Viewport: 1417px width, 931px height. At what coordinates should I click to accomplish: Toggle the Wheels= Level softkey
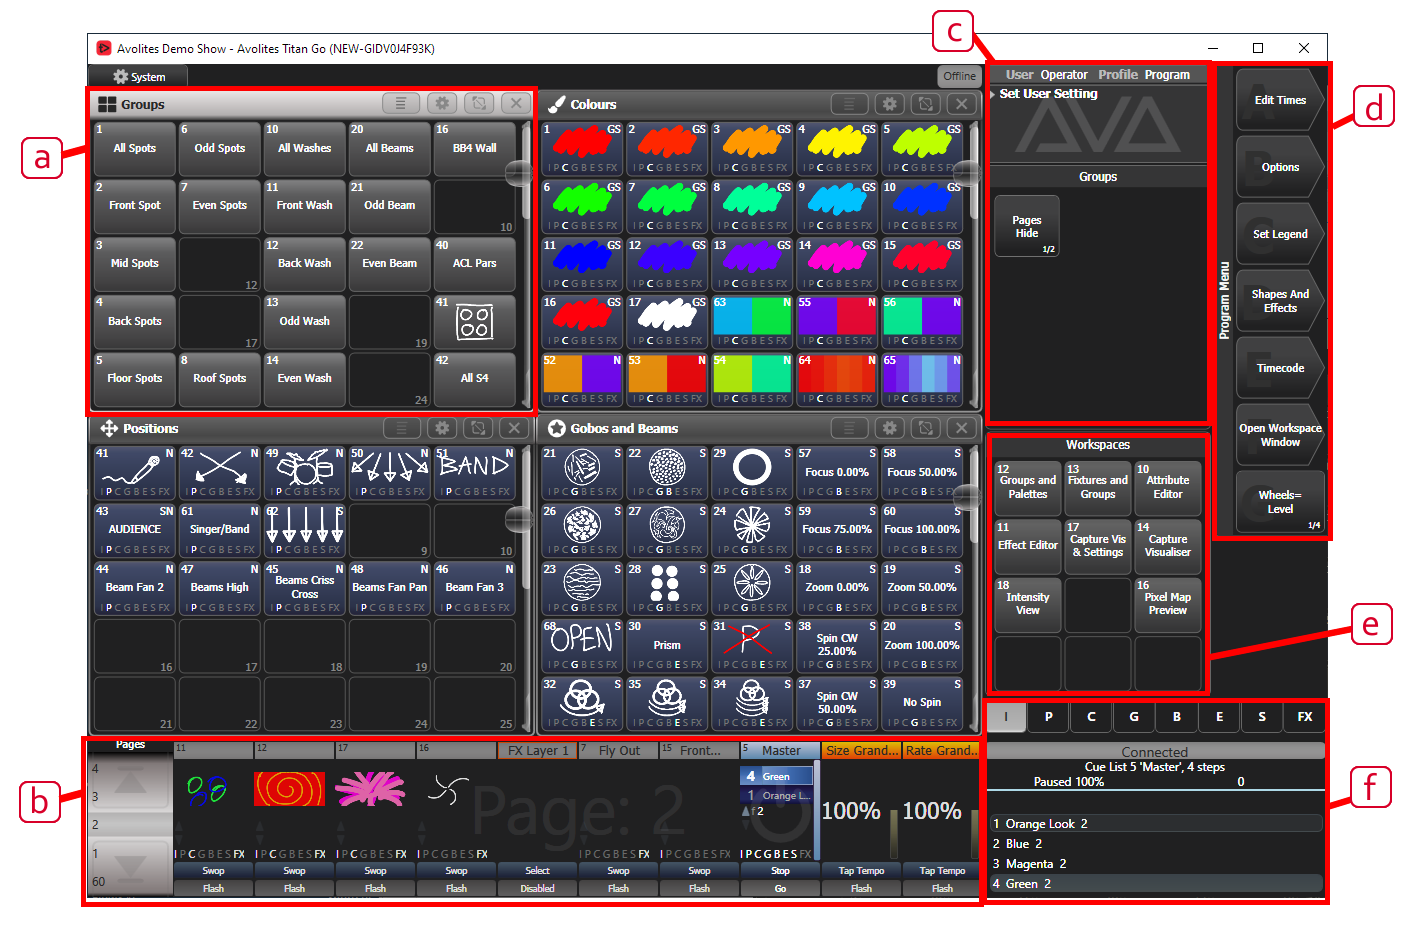[x=1280, y=502]
